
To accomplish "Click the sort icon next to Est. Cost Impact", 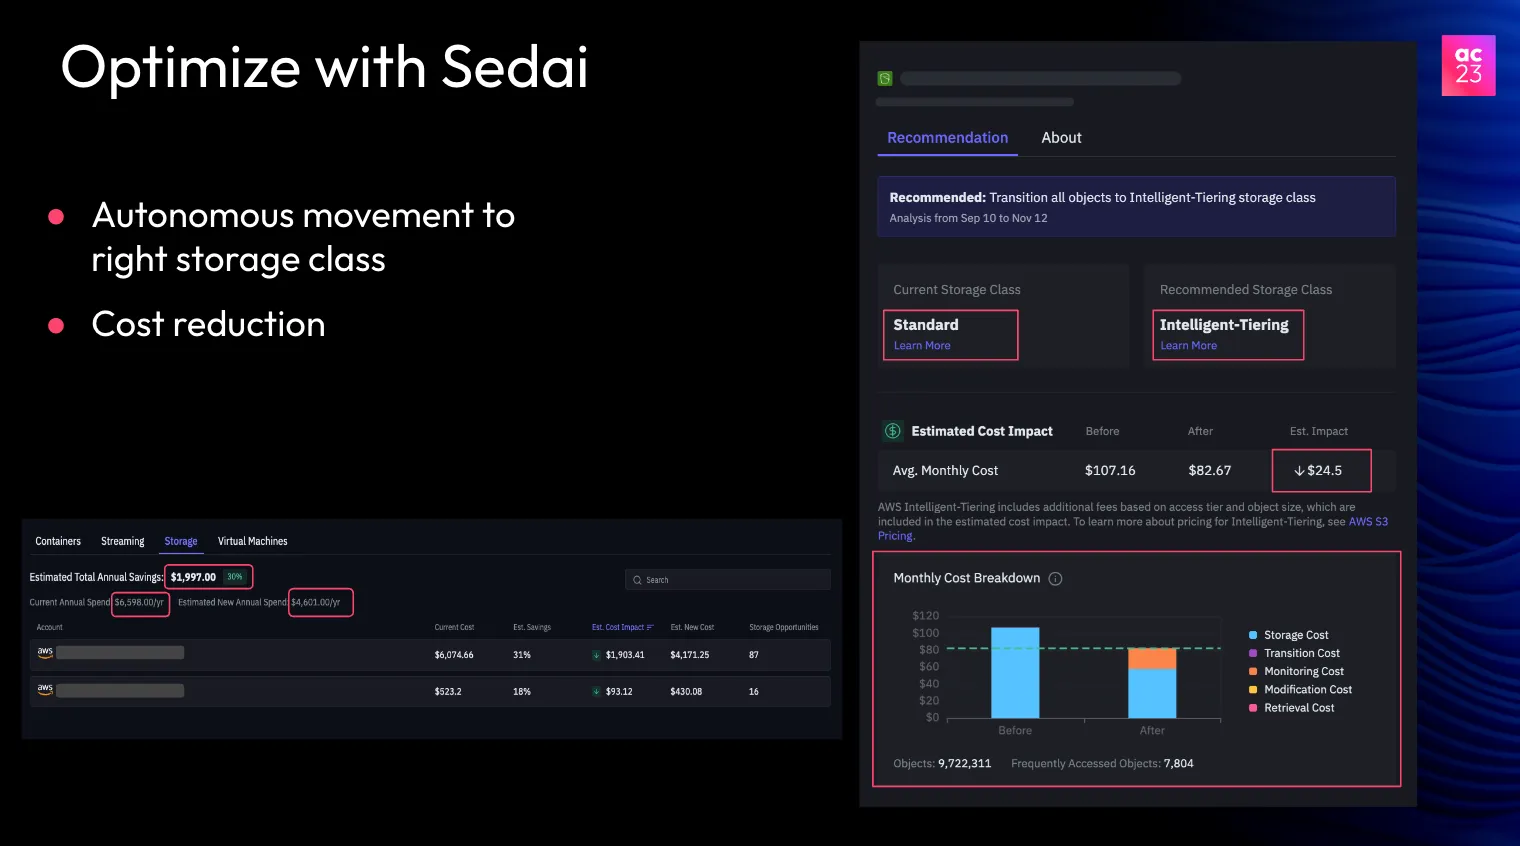I will pyautogui.click(x=650, y=627).
